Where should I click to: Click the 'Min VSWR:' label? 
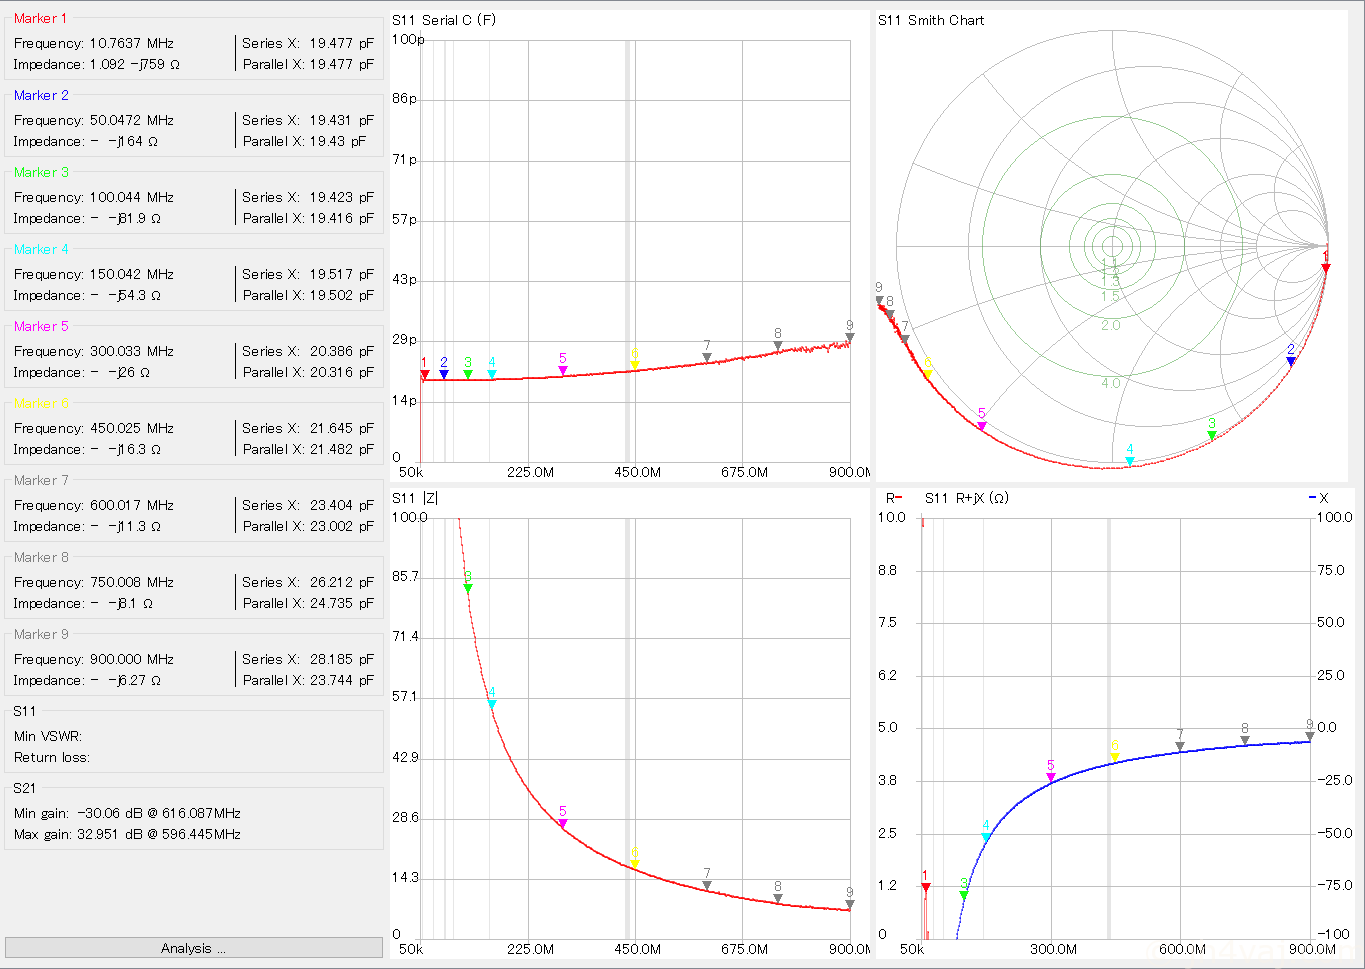tap(48, 736)
